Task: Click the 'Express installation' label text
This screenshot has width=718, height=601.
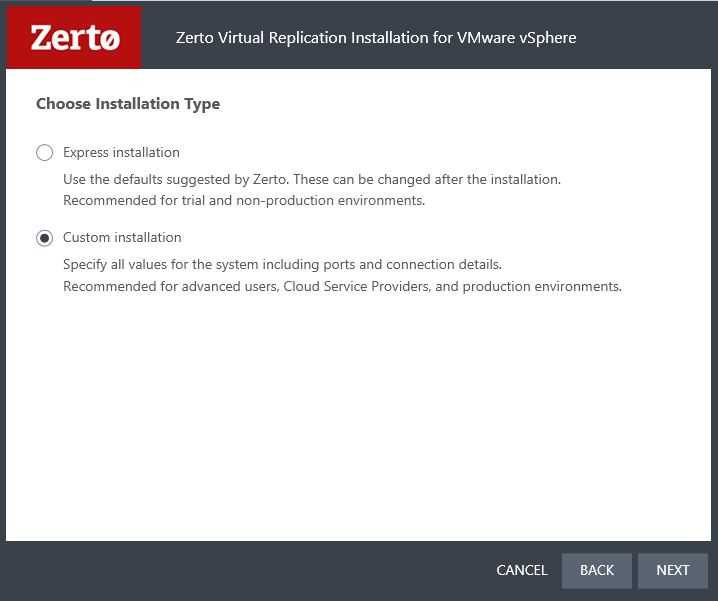Action: pos(121,153)
